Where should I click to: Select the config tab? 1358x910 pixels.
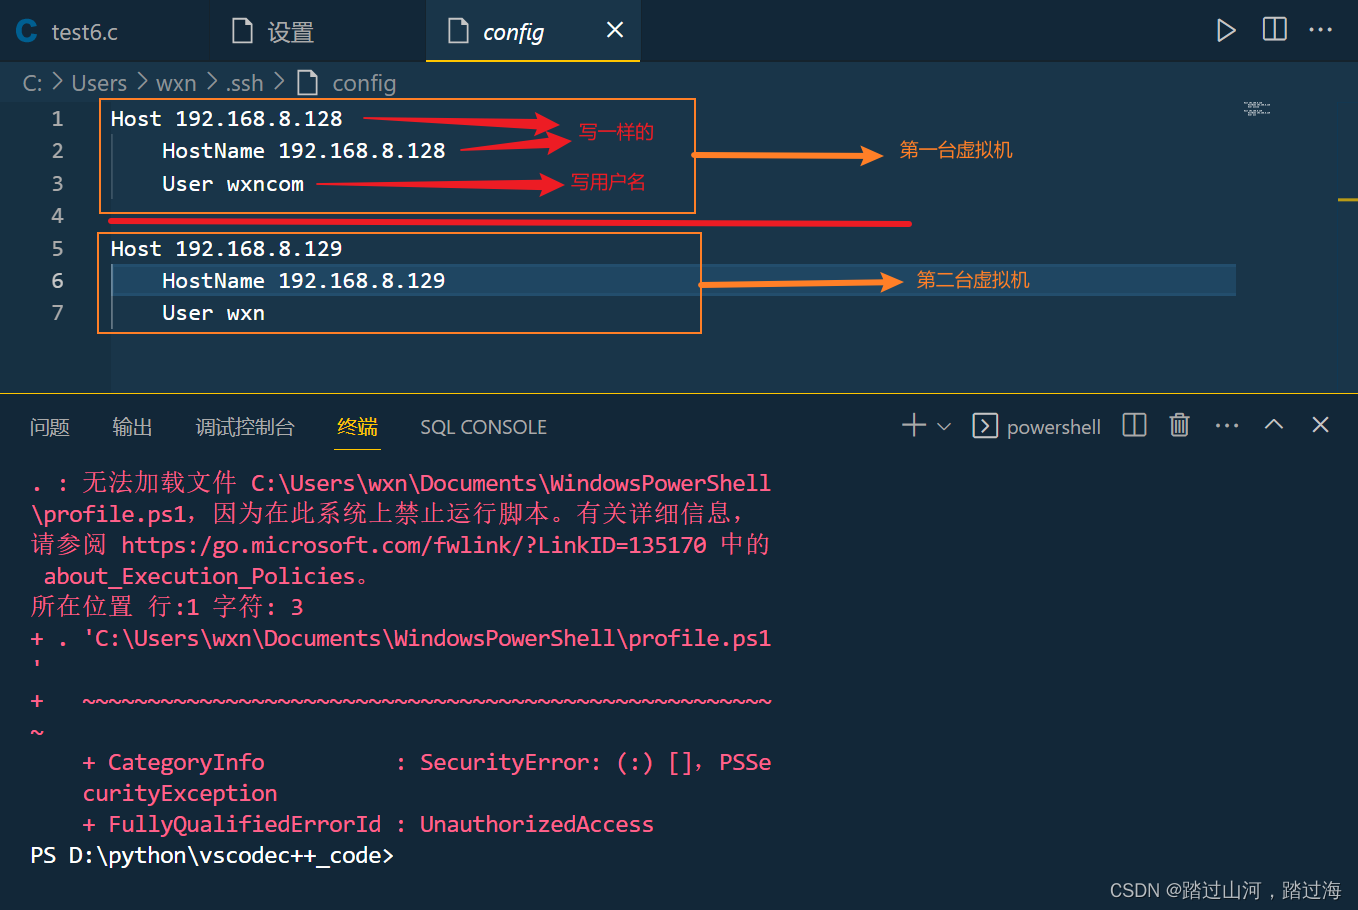tap(533, 31)
